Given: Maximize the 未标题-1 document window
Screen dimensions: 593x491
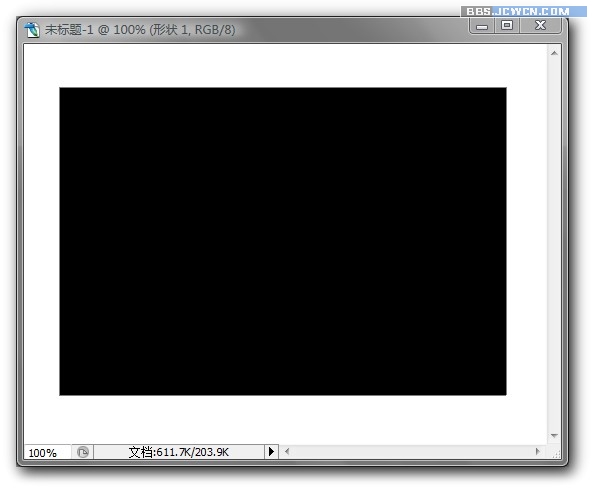Looking at the screenshot, I should 507,26.
